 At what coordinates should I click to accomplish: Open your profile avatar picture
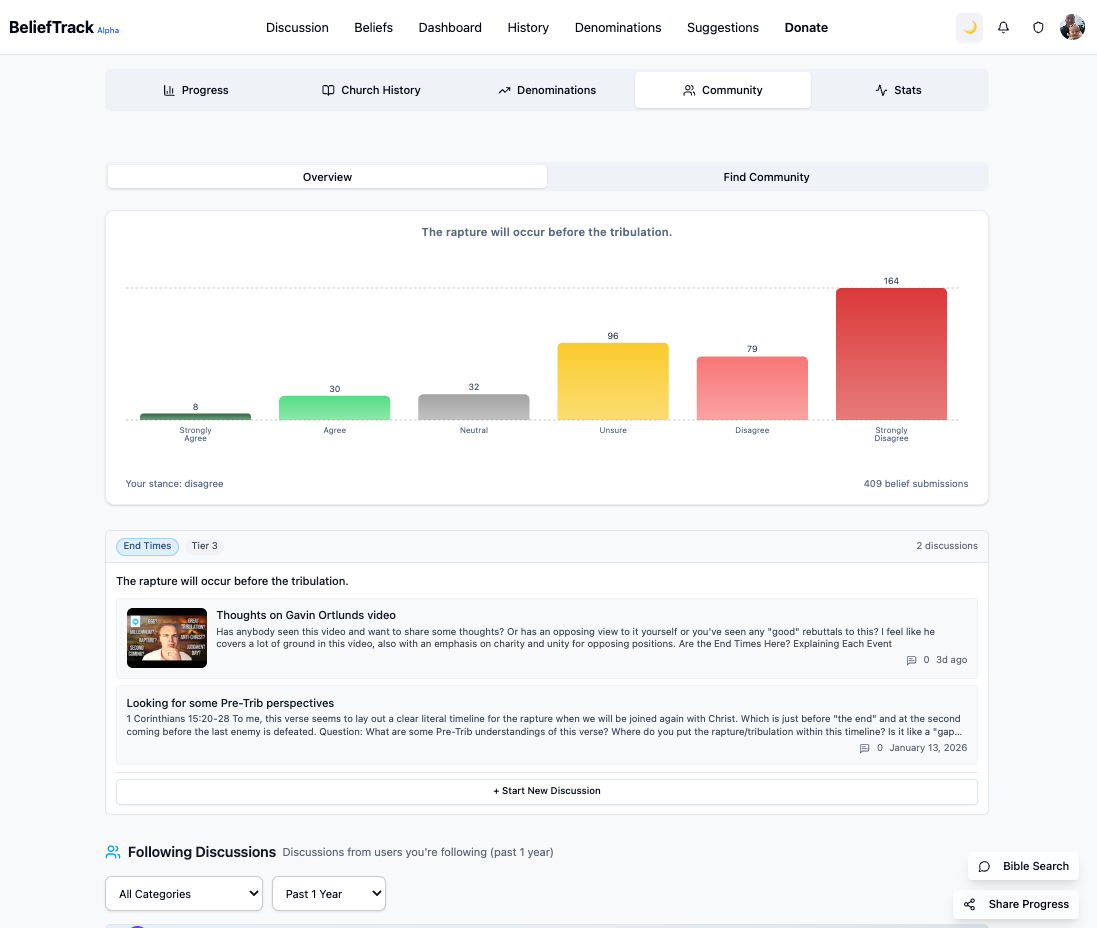click(x=1072, y=27)
